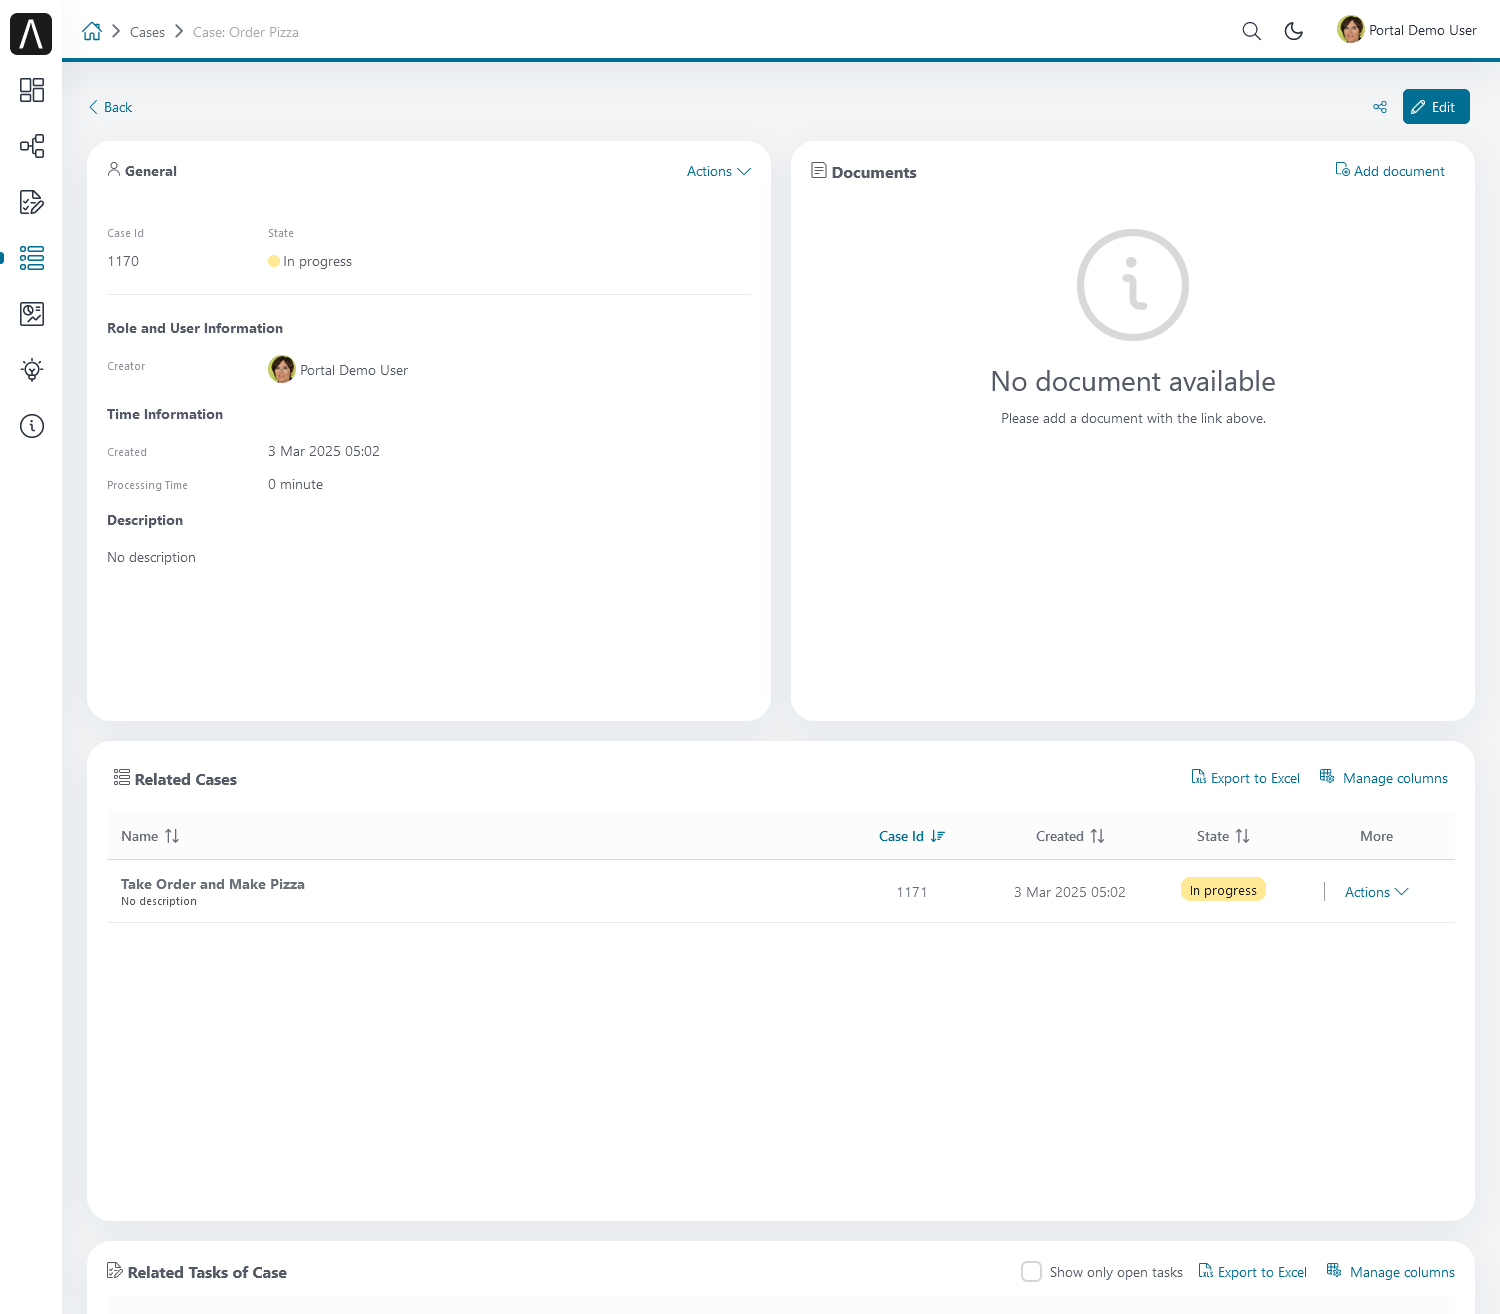Toggle dark mode with moon icon
This screenshot has width=1500, height=1314.
(1293, 31)
